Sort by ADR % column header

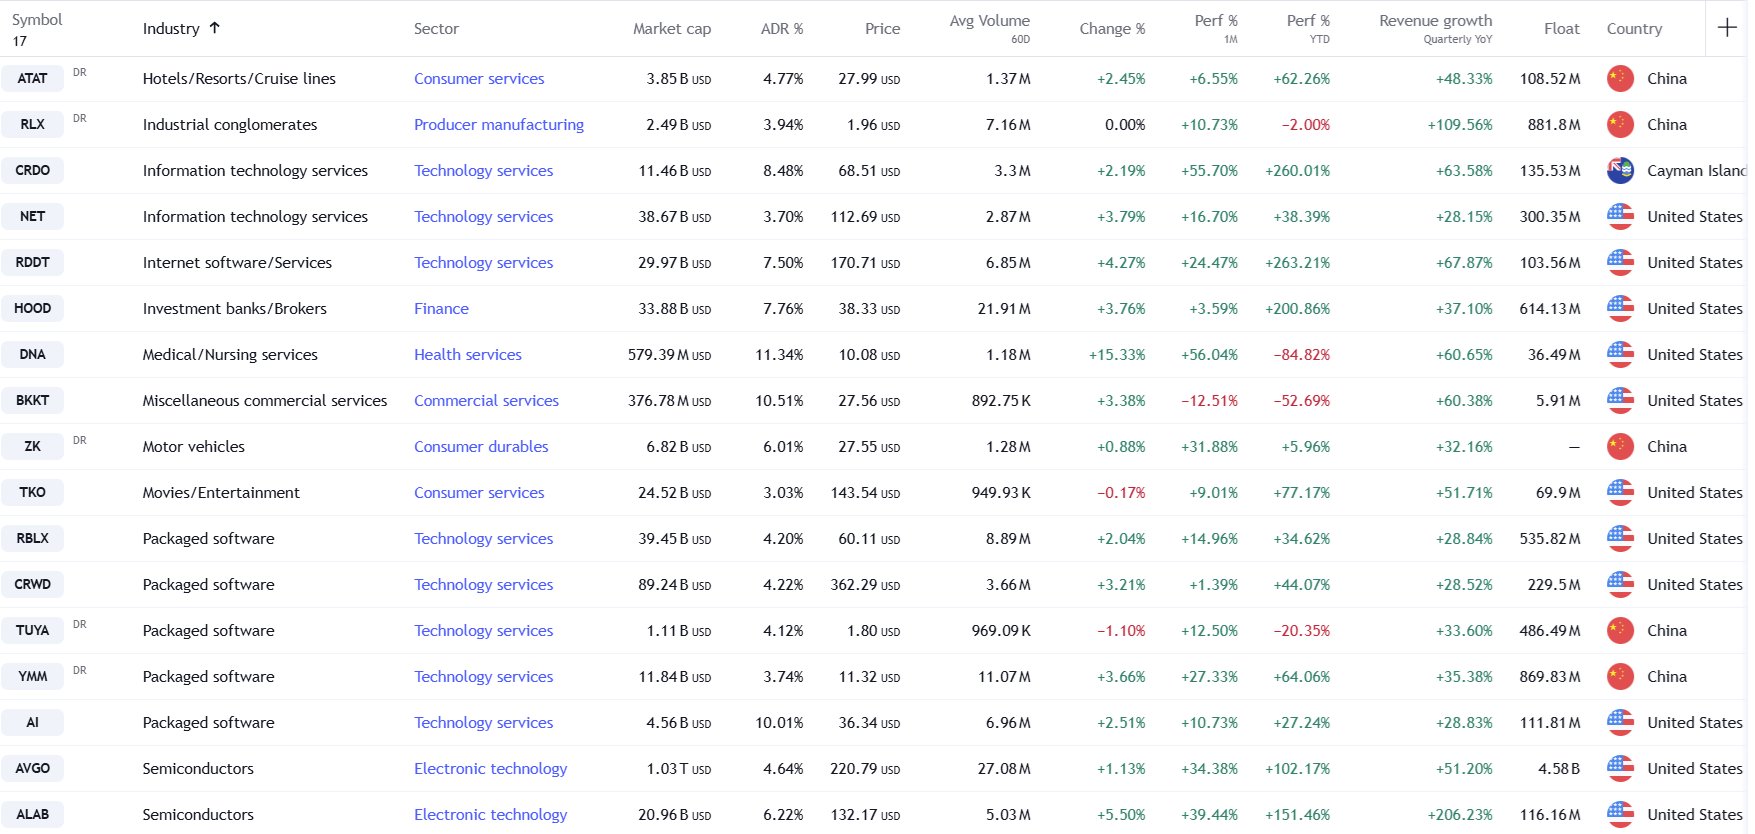pos(782,29)
